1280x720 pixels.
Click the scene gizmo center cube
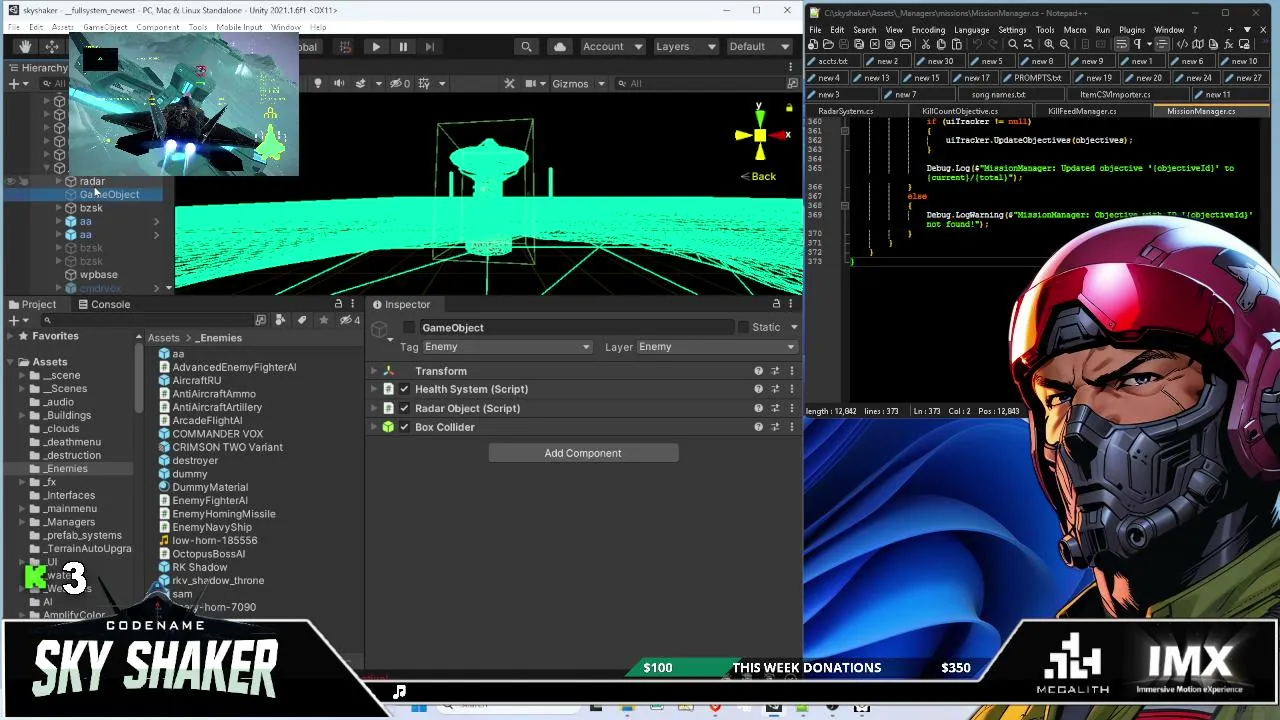pos(760,136)
